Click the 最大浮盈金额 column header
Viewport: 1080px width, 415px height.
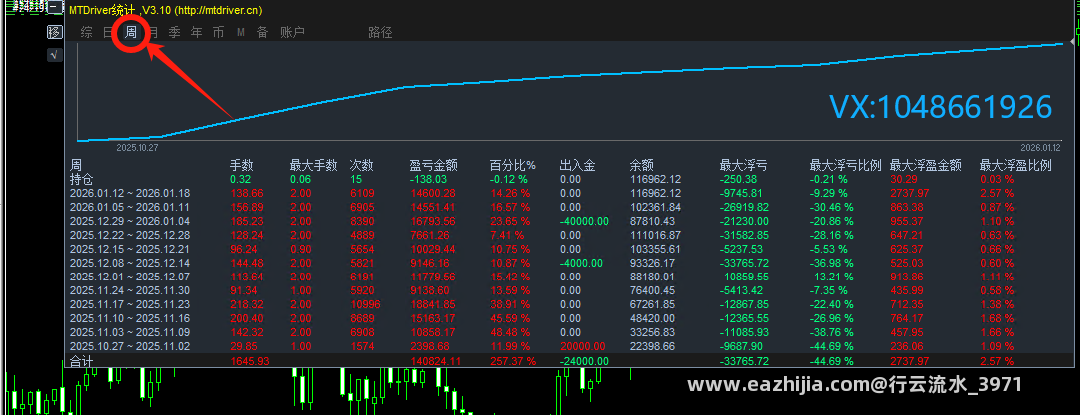pyautogui.click(x=926, y=165)
